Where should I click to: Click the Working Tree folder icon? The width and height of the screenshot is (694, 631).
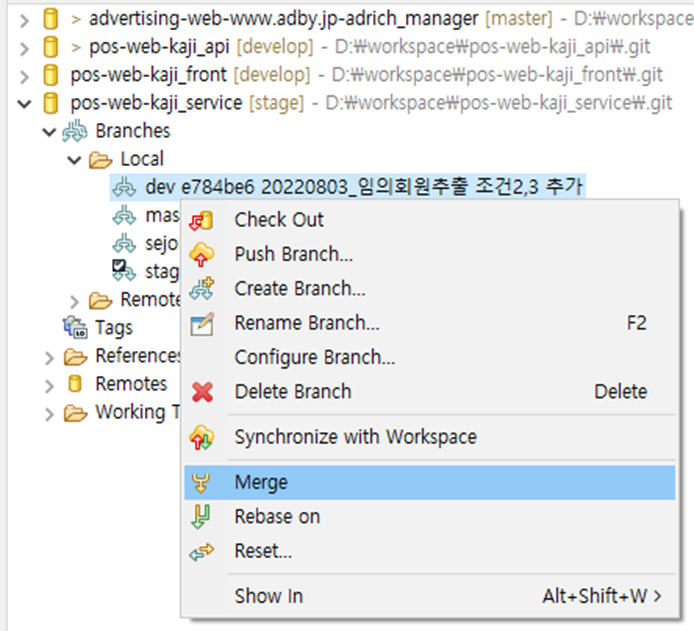coord(75,413)
